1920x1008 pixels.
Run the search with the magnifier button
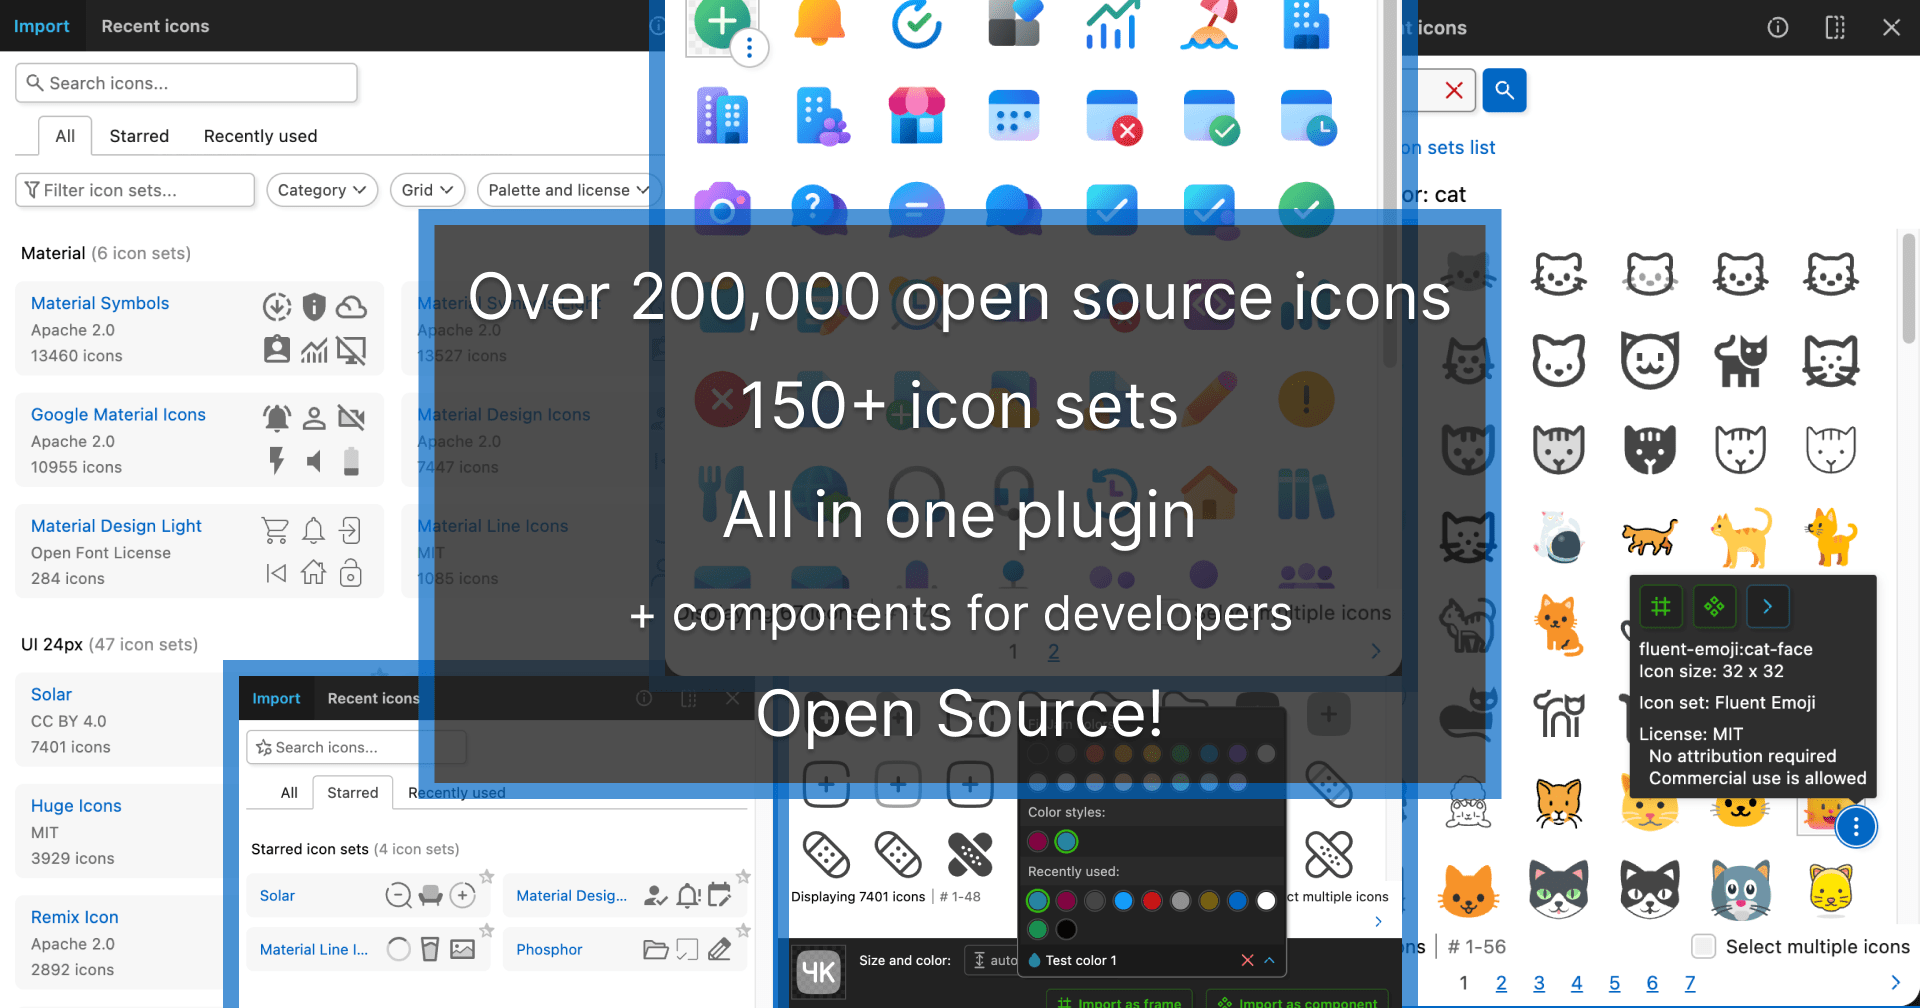(x=1504, y=90)
